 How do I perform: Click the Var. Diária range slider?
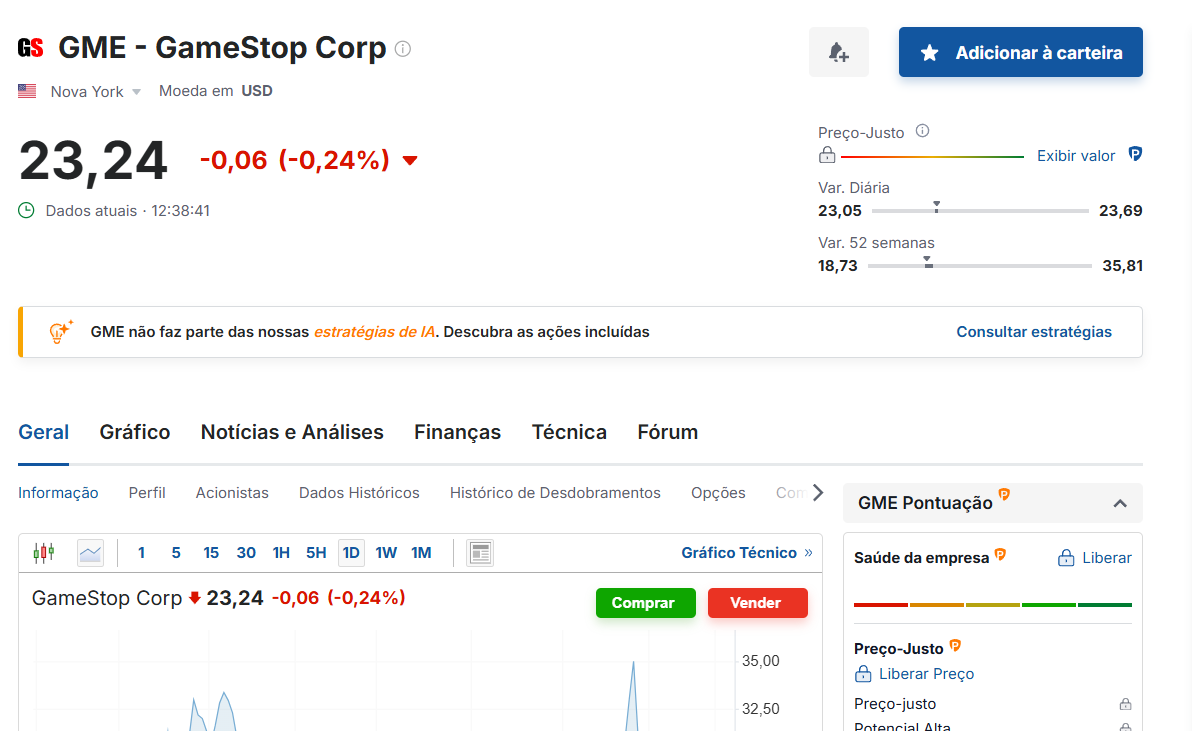tap(980, 210)
